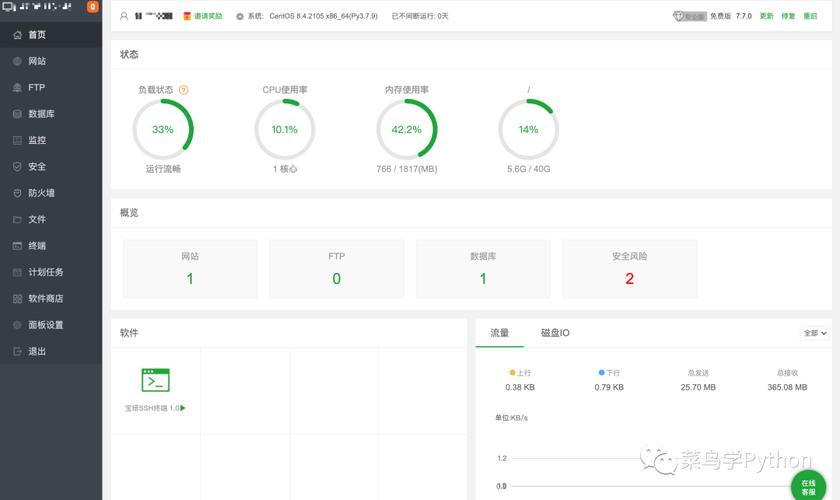Click the 上行 legend with yellow dot
Viewport: 840px width, 500px height.
(x=520, y=372)
